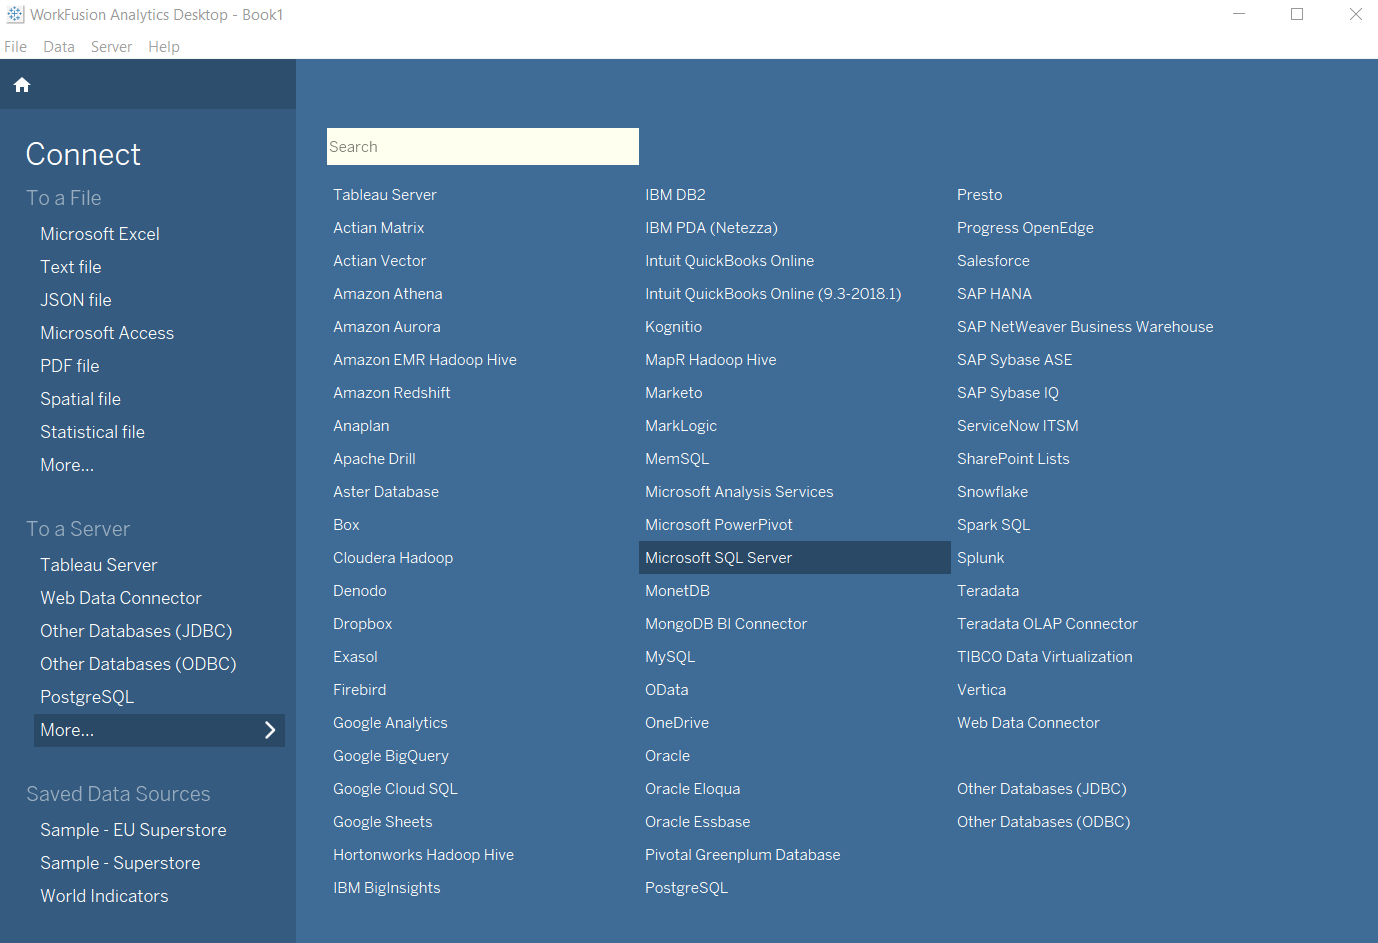Focus the connector Search field
Viewport: 1378px width, 943px height.
pyautogui.click(x=483, y=146)
